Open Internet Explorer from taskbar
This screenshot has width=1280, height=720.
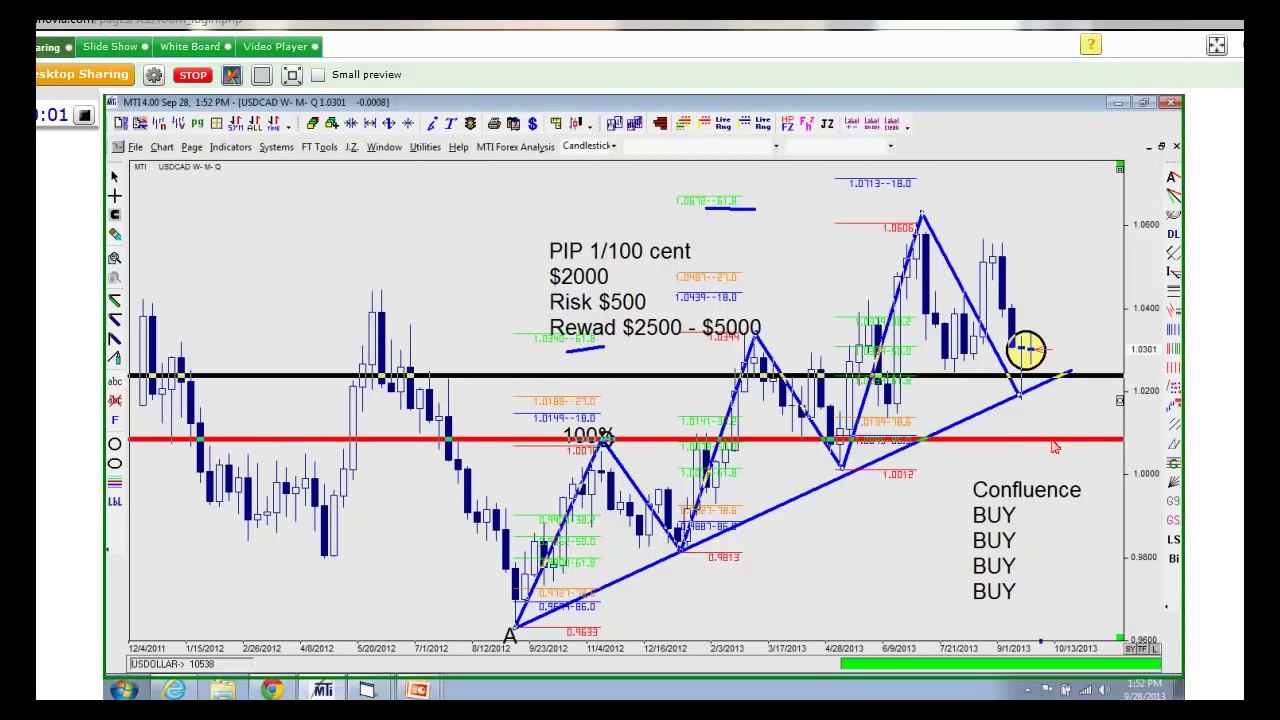(x=174, y=689)
